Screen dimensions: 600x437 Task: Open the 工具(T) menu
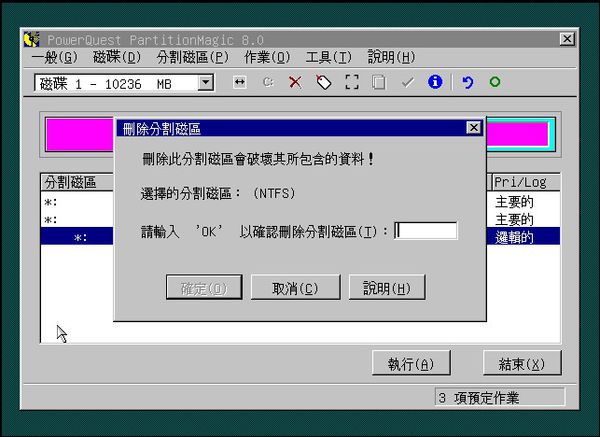point(328,57)
